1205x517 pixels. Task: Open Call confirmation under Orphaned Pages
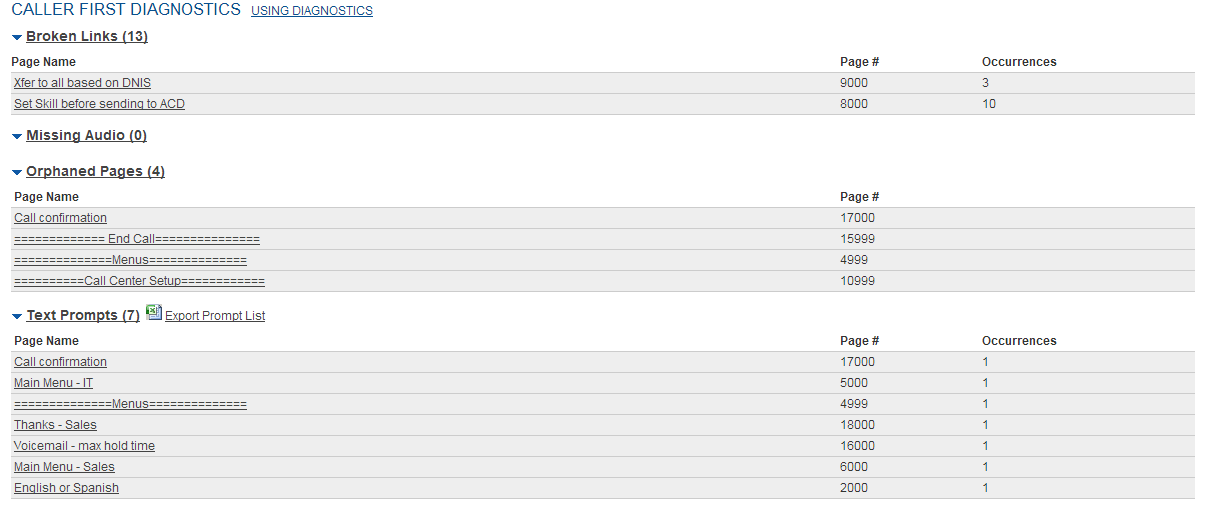click(60, 218)
